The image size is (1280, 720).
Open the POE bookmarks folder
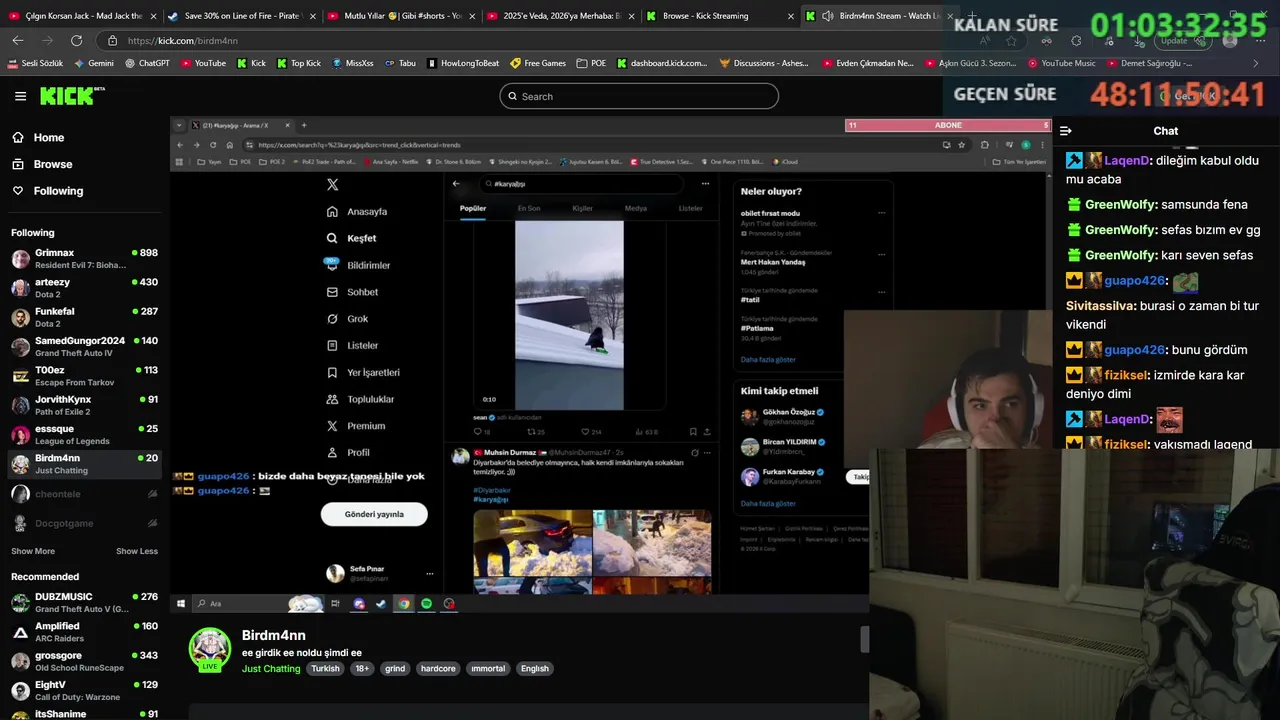click(591, 63)
